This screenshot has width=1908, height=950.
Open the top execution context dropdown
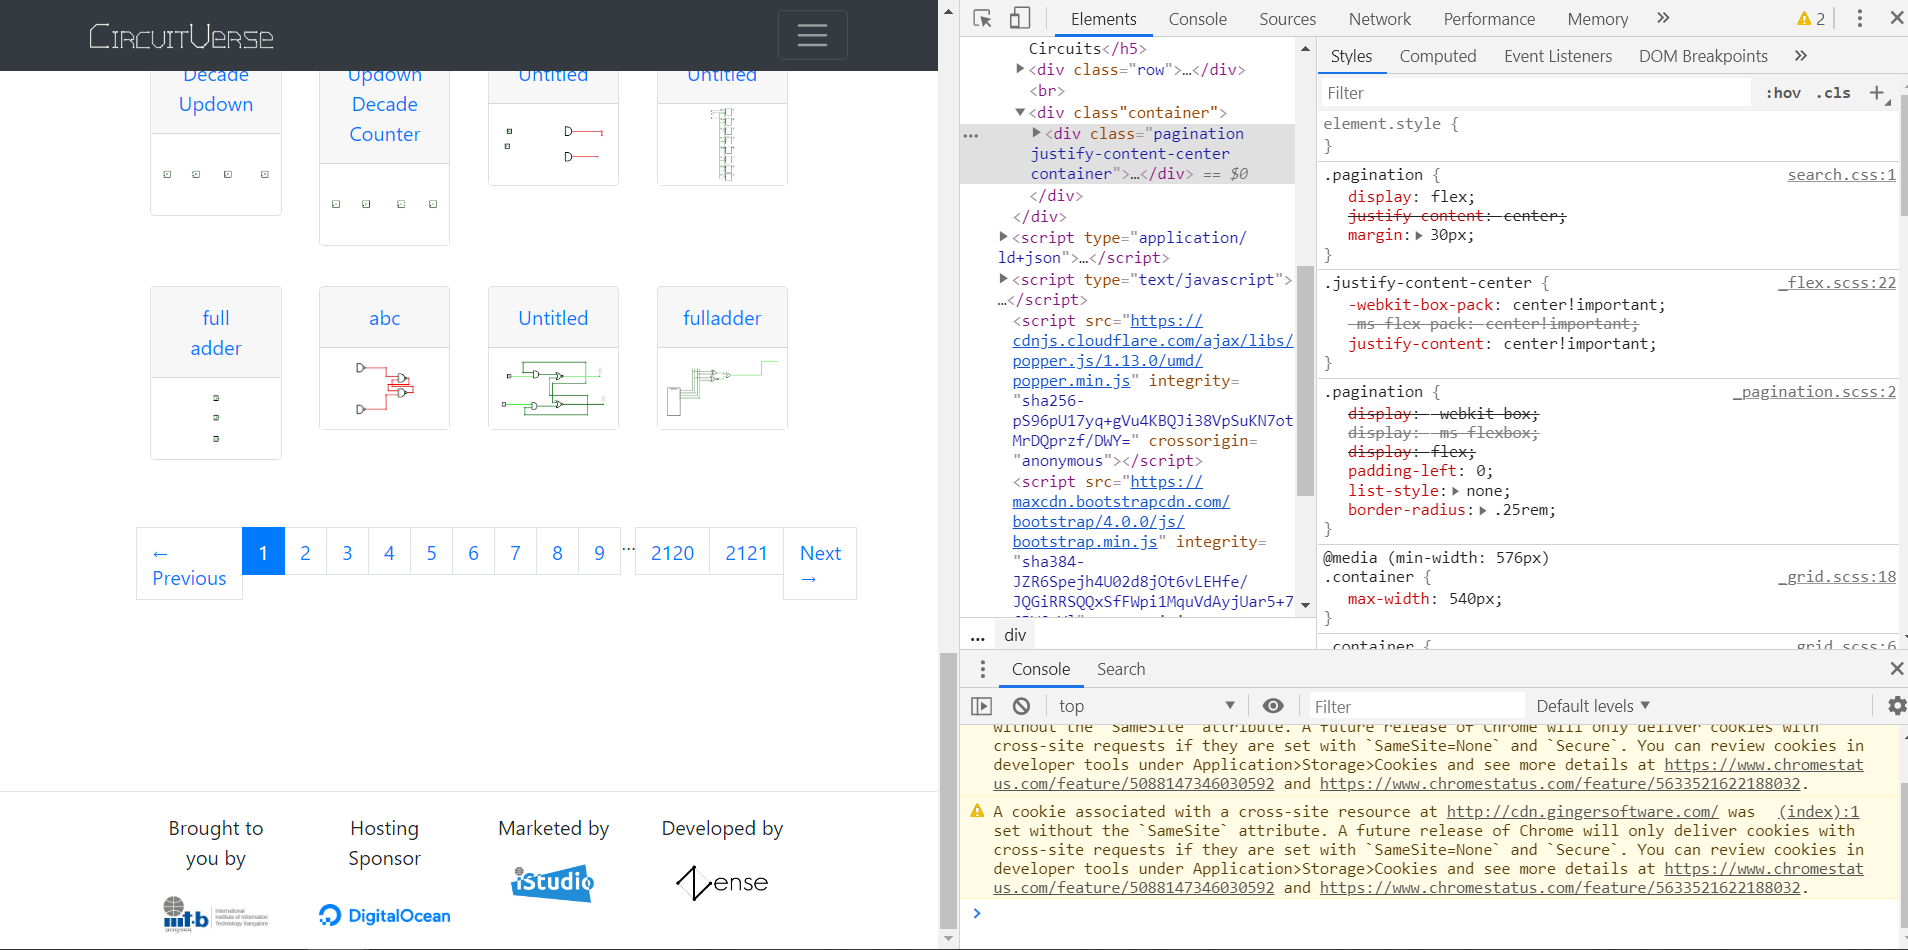point(1146,706)
